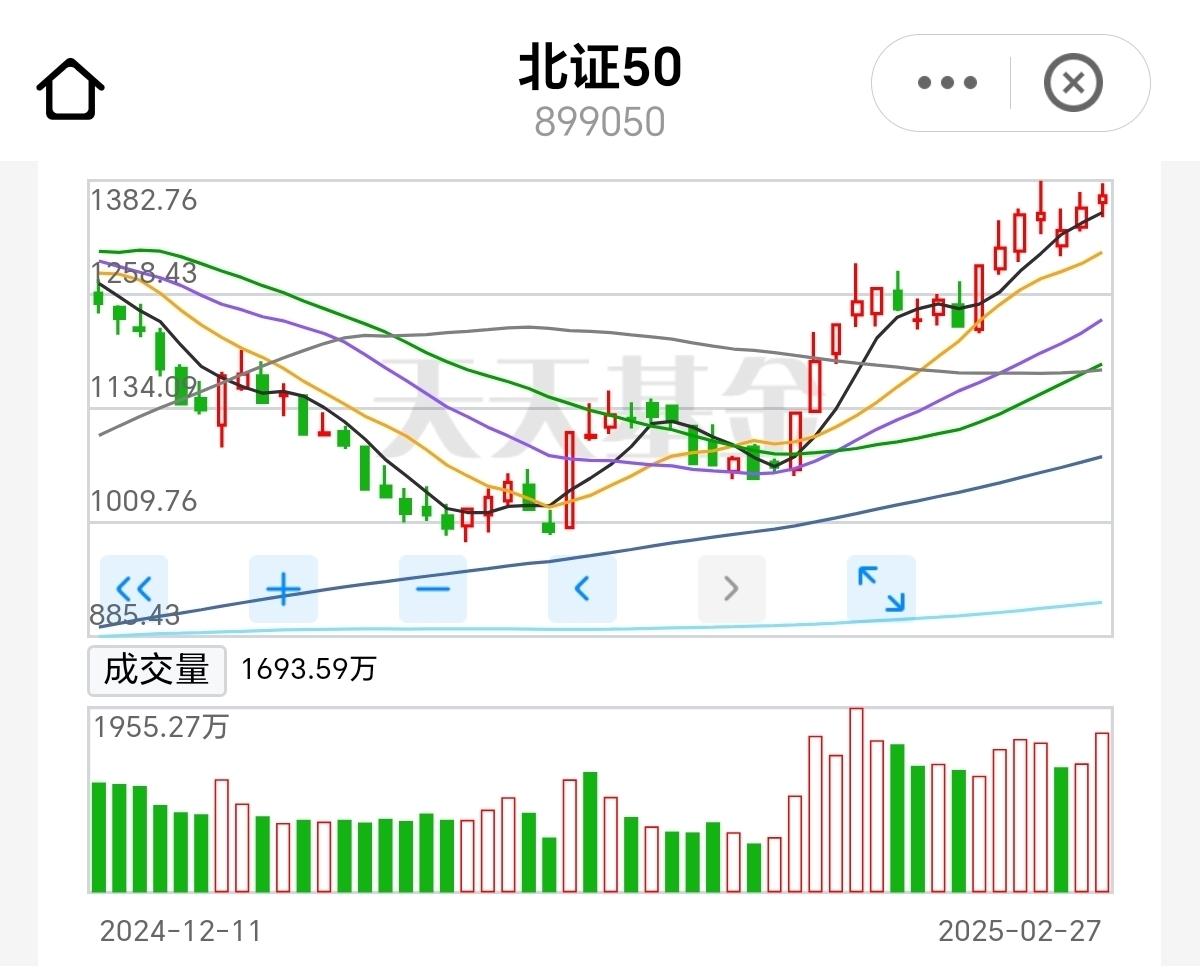Select the 1258.43 price axis label
The image size is (1200, 966).
(144, 273)
